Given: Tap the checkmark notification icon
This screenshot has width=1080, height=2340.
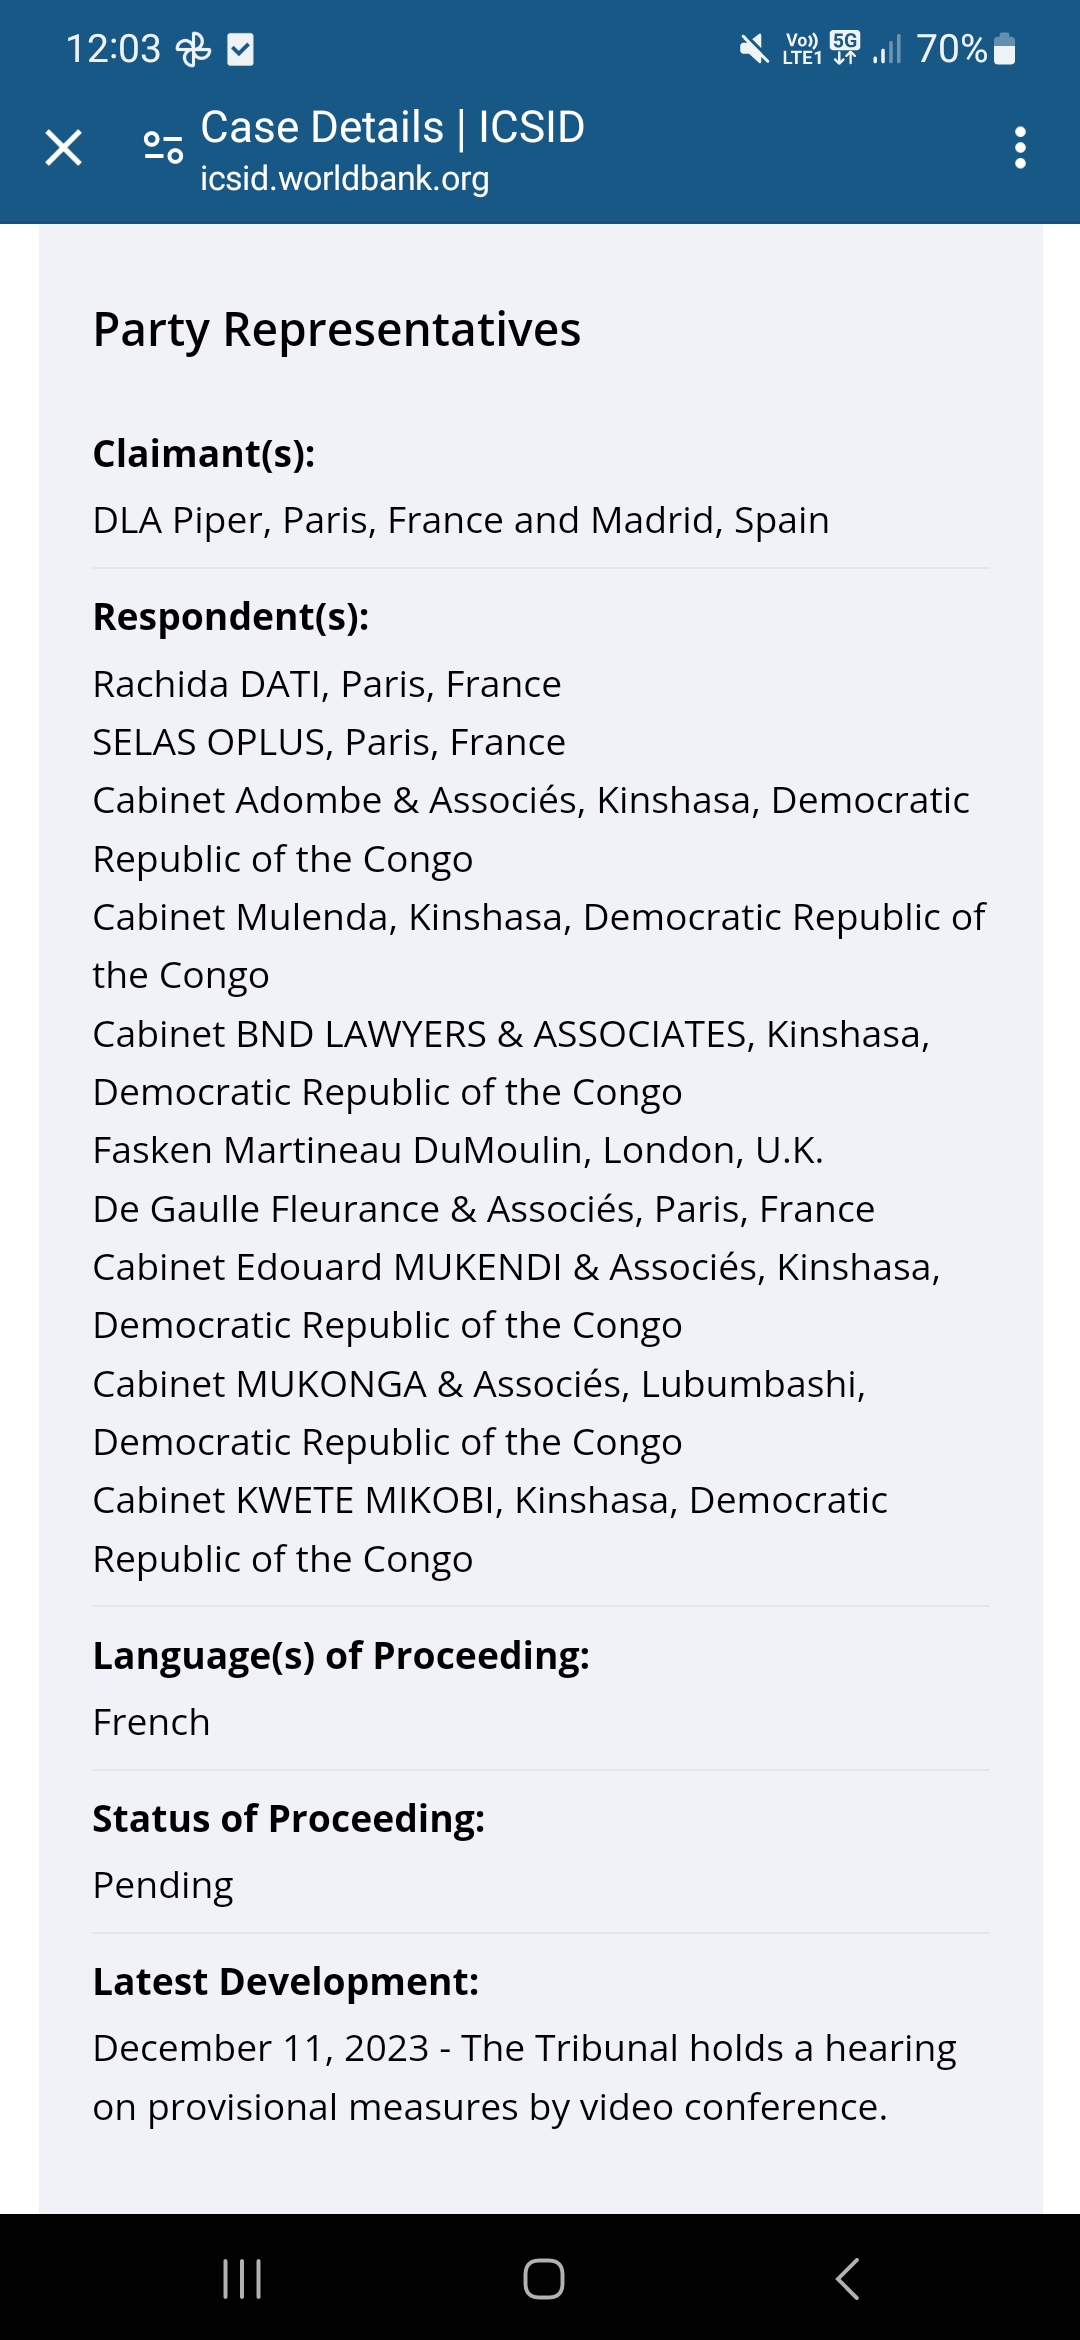Looking at the screenshot, I should pyautogui.click(x=241, y=48).
